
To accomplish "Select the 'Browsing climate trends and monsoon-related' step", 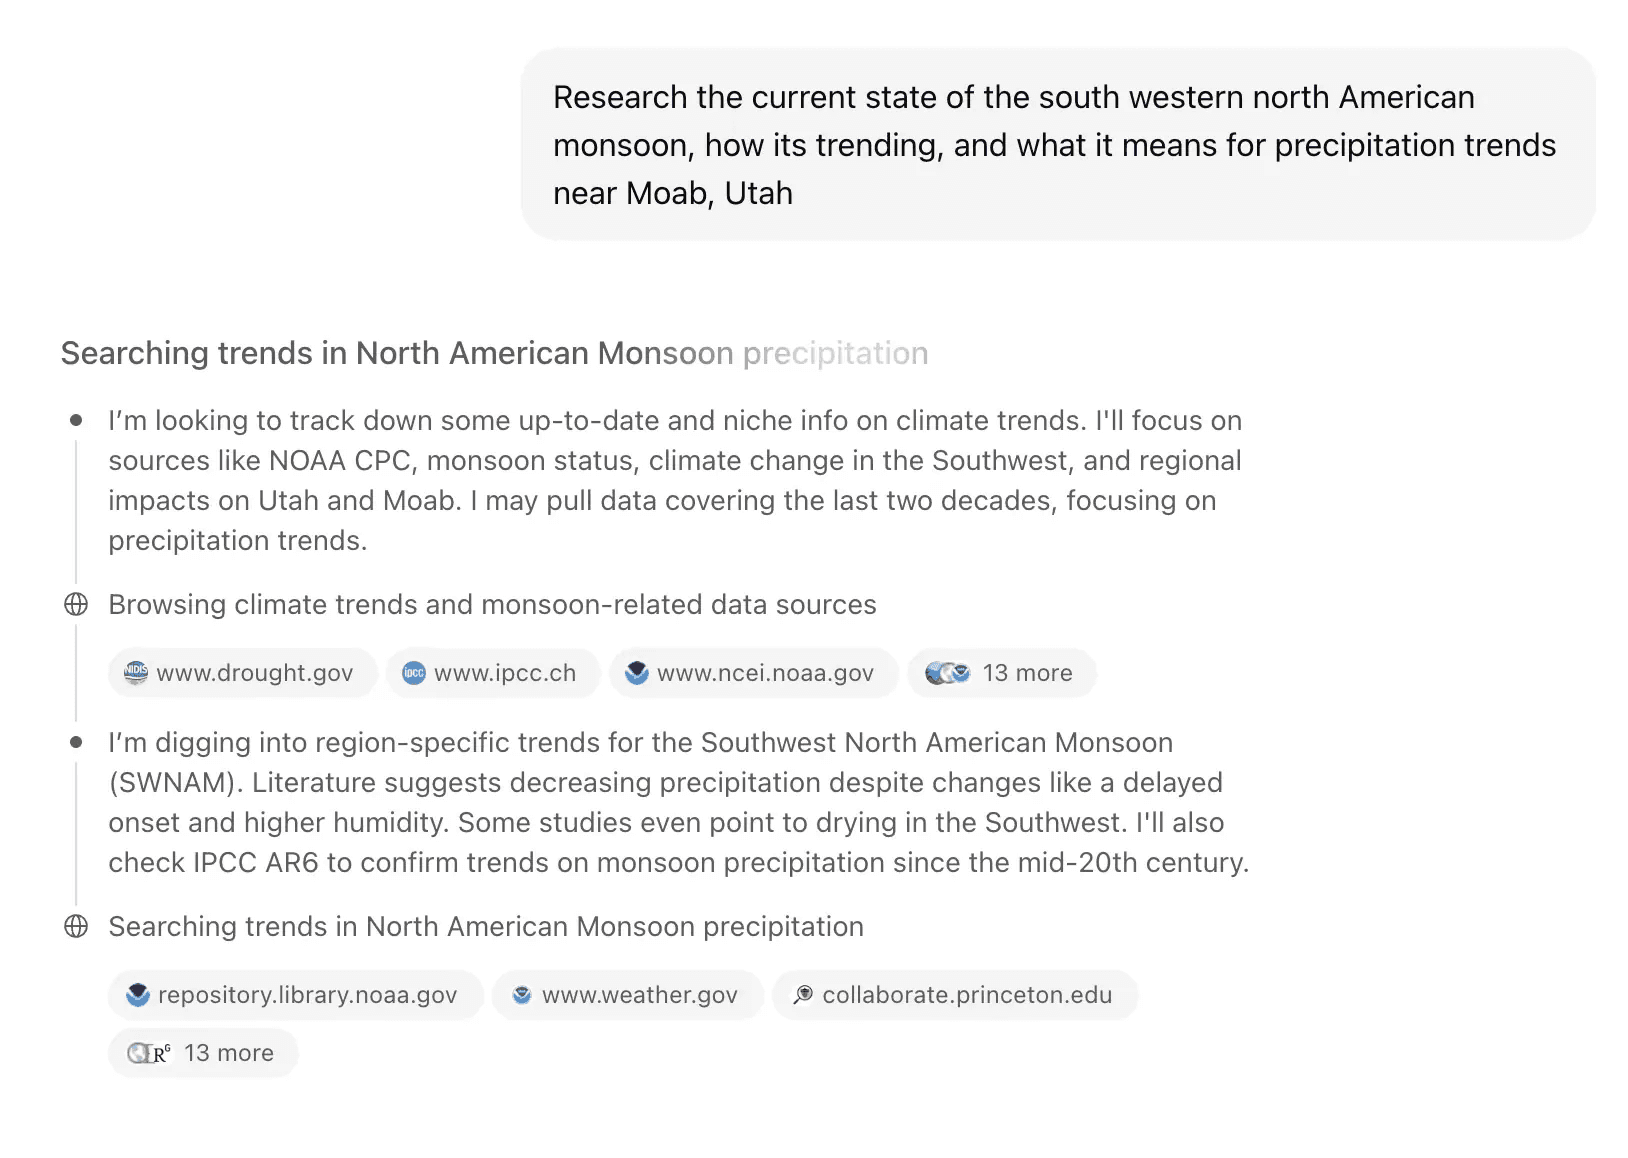I will pyautogui.click(x=492, y=604).
